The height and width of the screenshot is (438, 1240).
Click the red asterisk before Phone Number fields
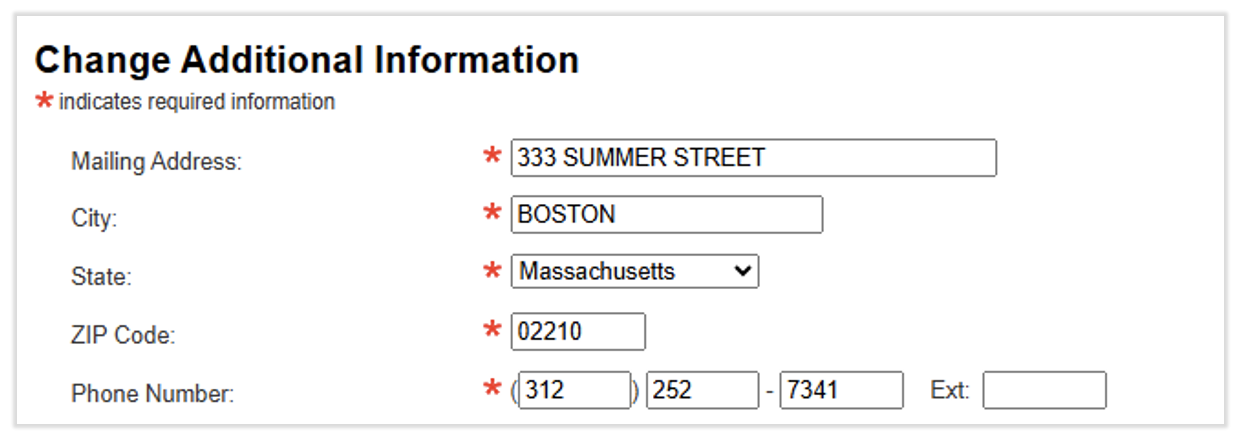(492, 389)
